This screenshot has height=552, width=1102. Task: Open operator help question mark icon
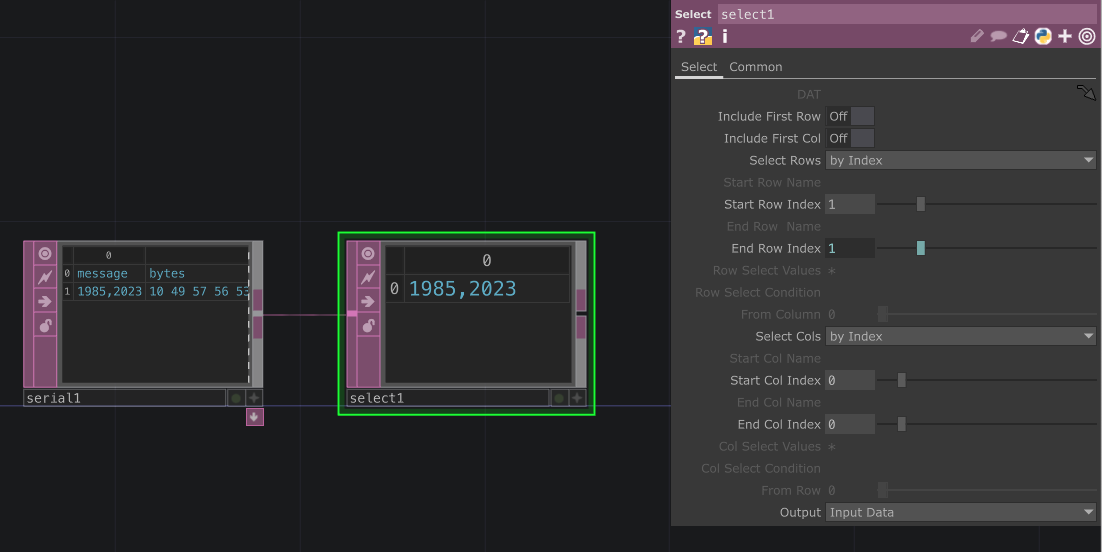681,37
